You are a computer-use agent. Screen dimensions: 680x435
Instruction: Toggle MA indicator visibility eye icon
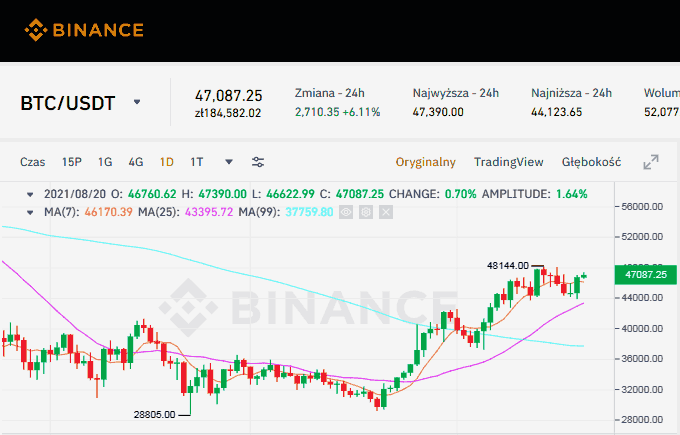pos(346,212)
